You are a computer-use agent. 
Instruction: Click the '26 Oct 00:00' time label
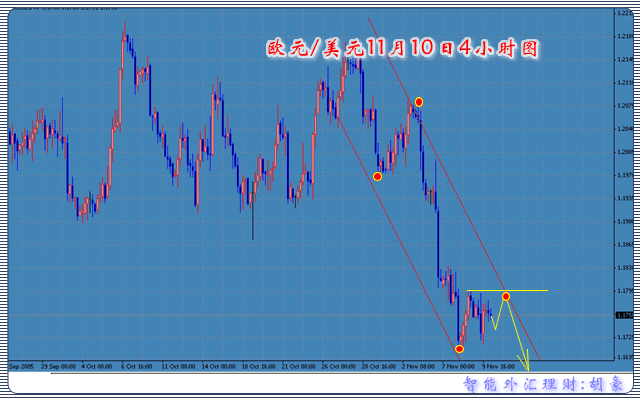click(339, 366)
